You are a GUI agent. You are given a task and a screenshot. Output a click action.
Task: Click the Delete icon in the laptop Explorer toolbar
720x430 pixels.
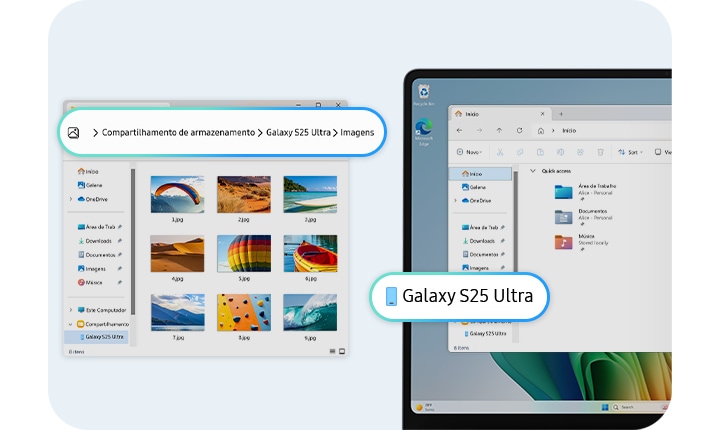[x=600, y=152]
